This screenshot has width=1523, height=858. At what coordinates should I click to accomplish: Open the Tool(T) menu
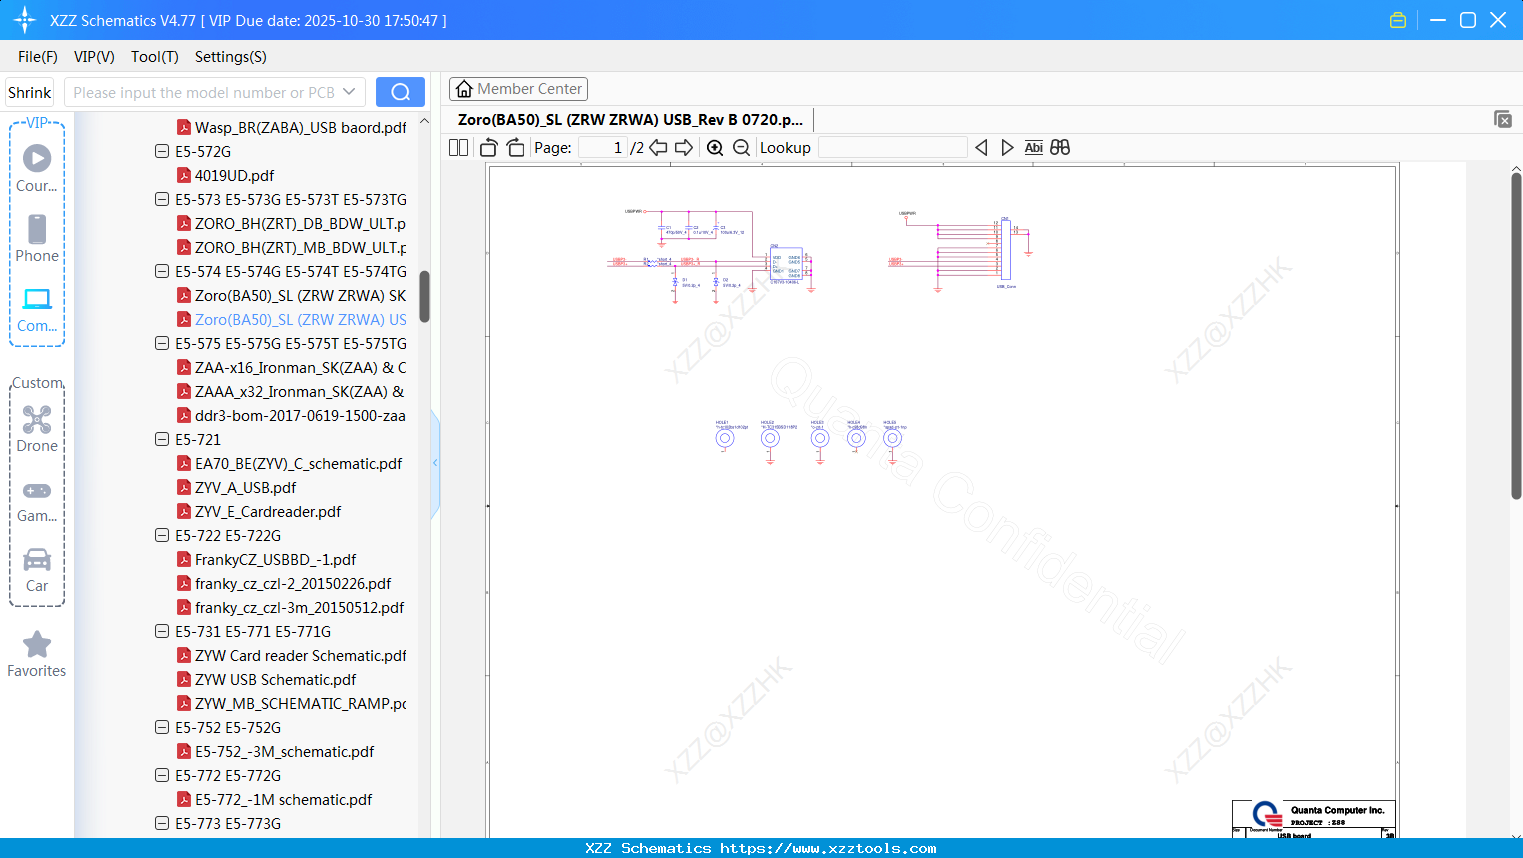pyautogui.click(x=155, y=57)
